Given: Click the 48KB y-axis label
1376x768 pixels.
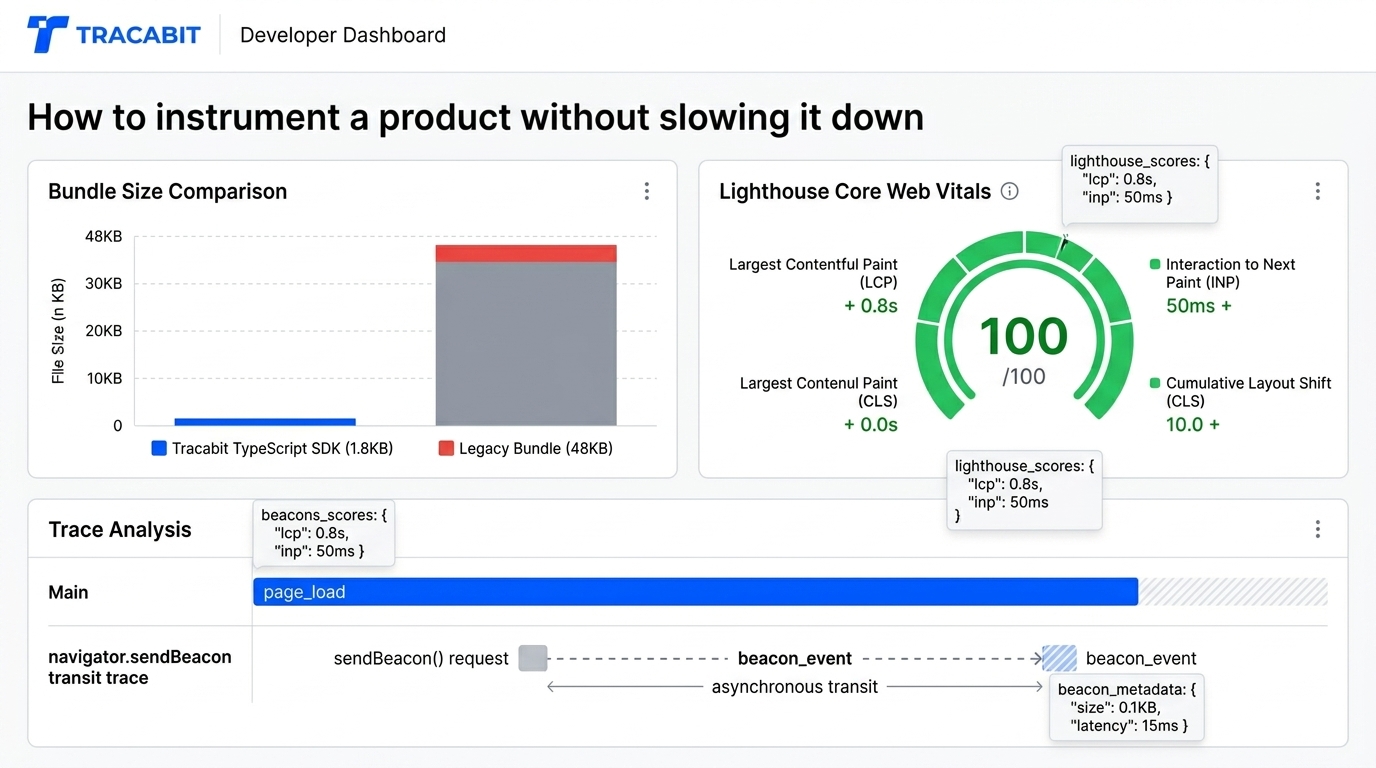Looking at the screenshot, I should (103, 237).
